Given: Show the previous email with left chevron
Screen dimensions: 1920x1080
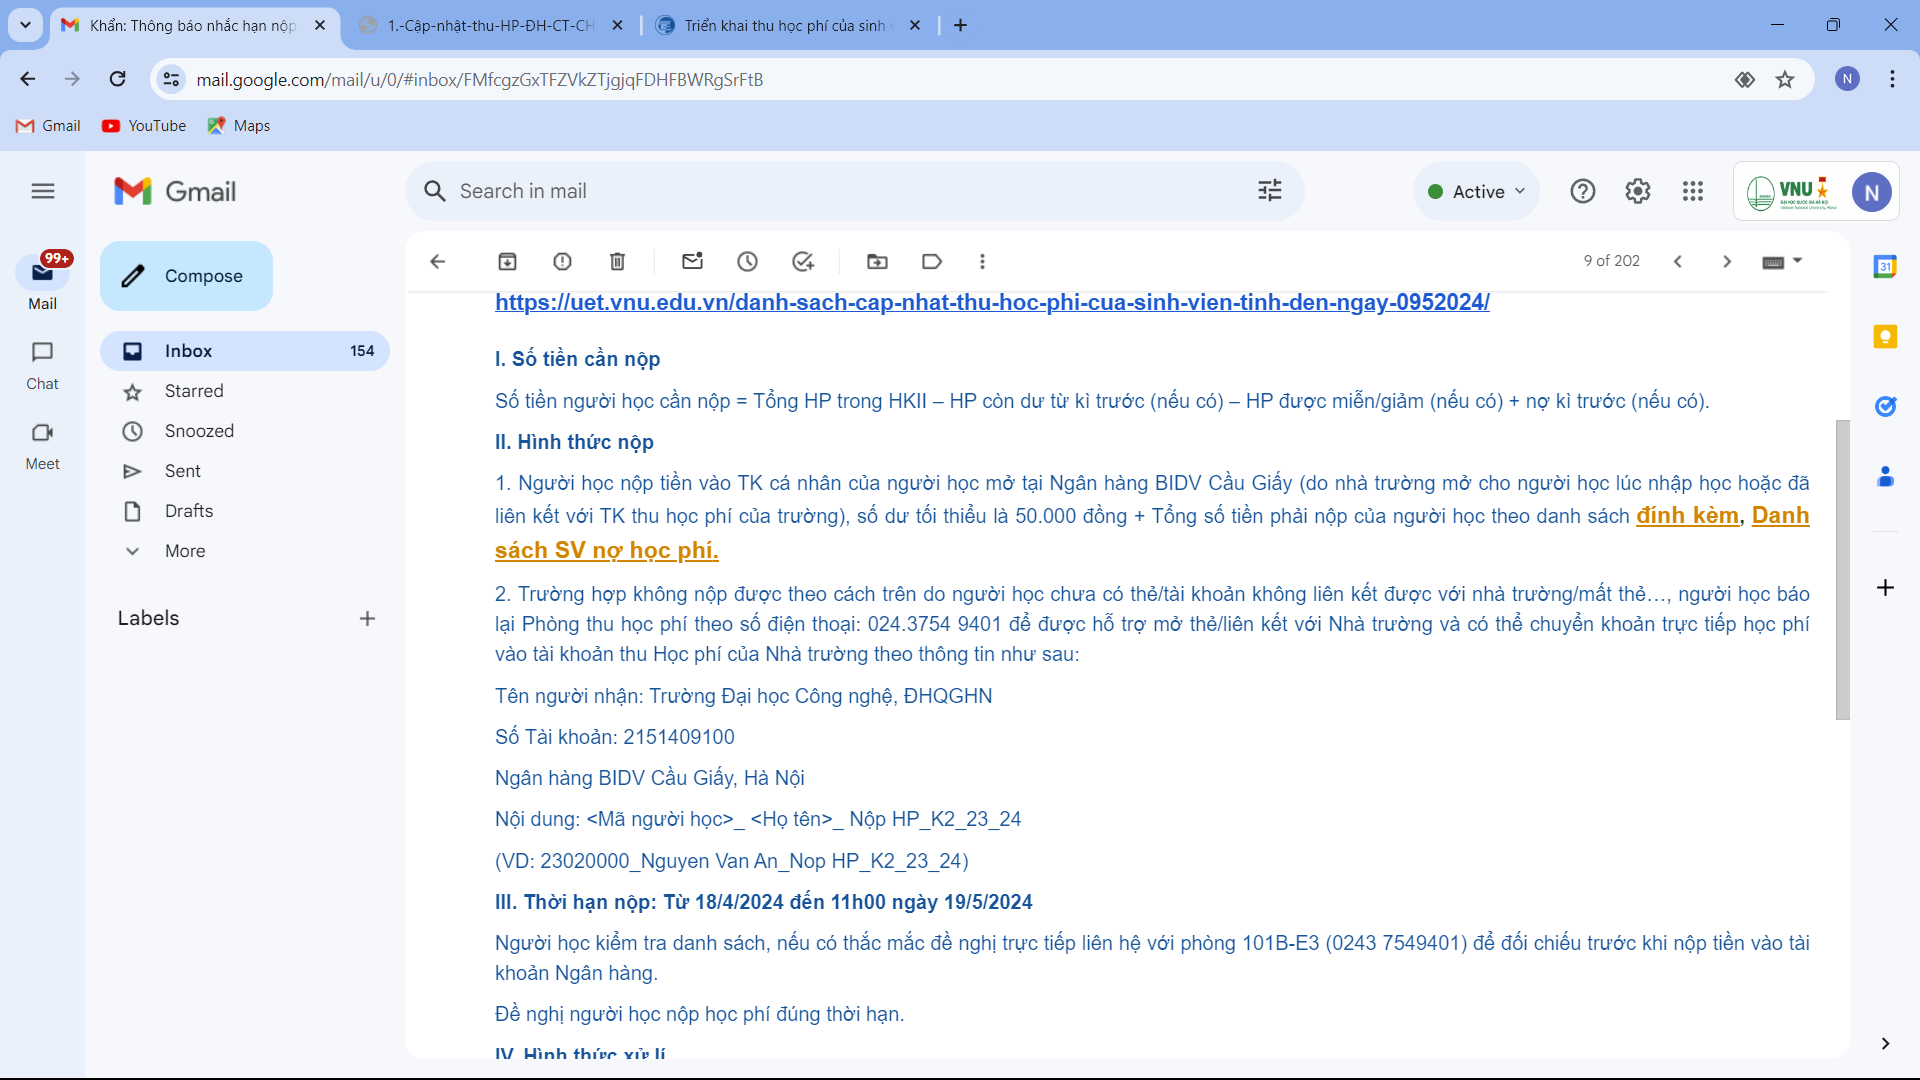Looking at the screenshot, I should pos(1678,262).
